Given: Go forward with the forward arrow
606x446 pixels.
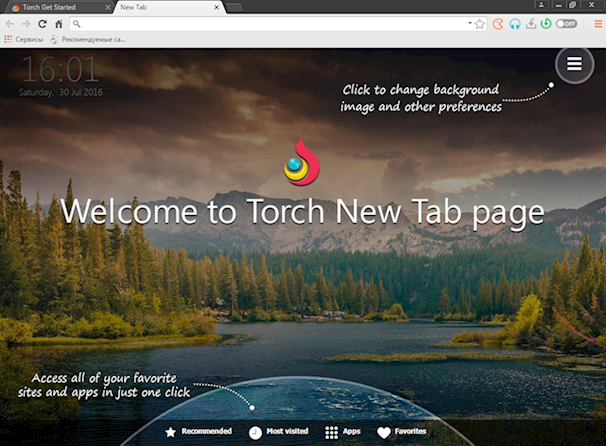Looking at the screenshot, I should pos(26,24).
